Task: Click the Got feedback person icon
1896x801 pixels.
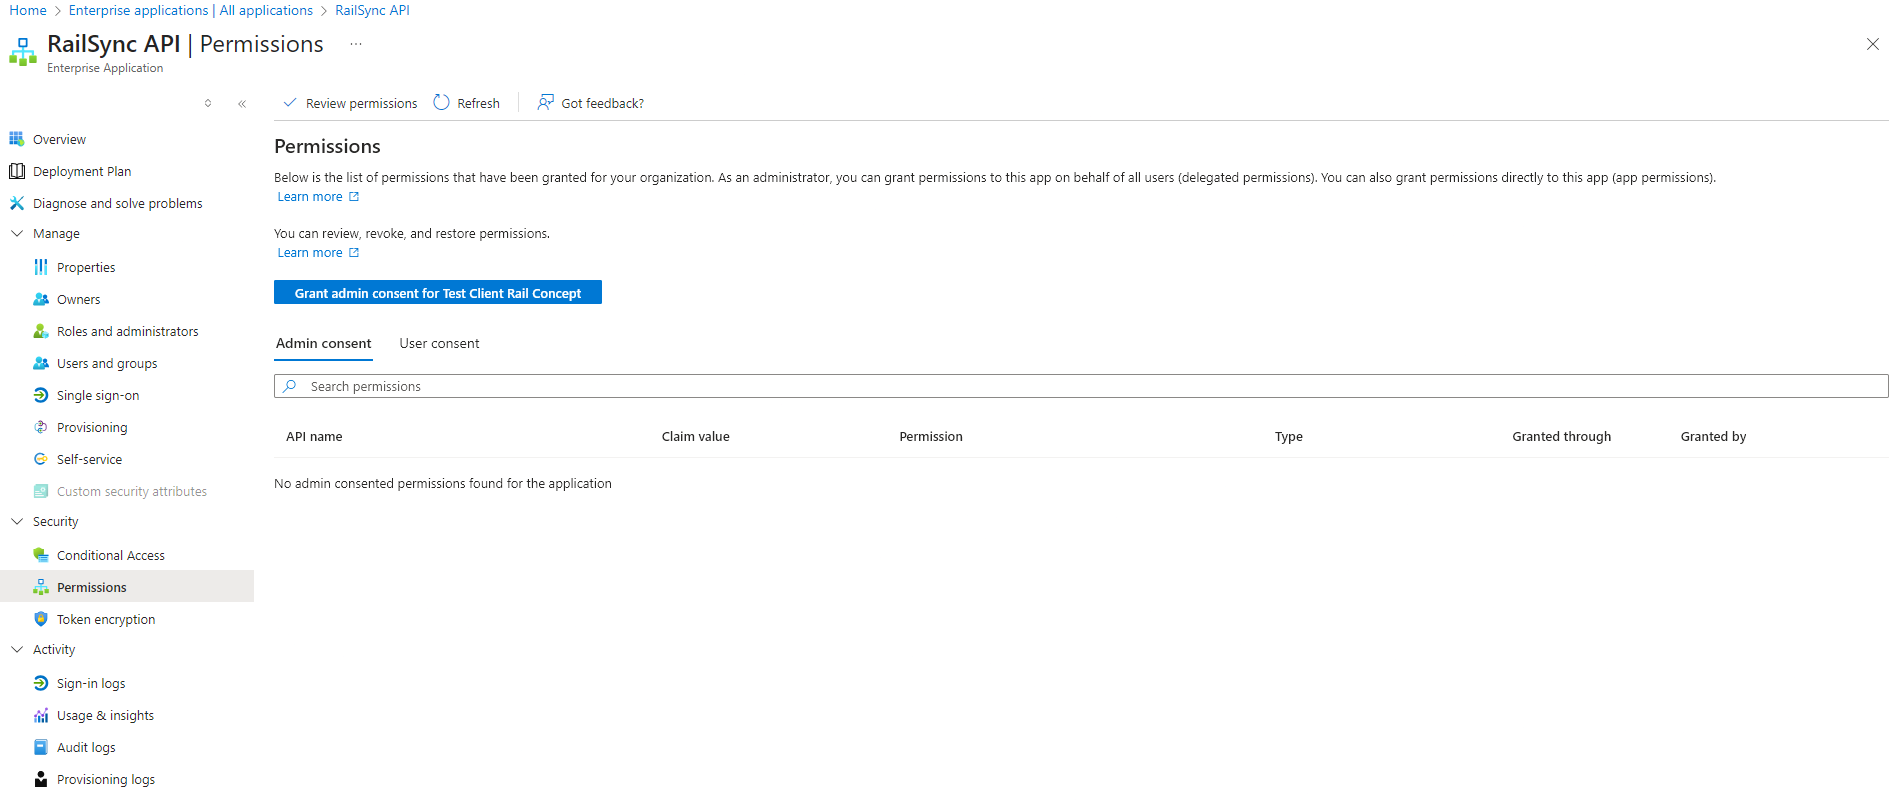Action: tap(545, 103)
